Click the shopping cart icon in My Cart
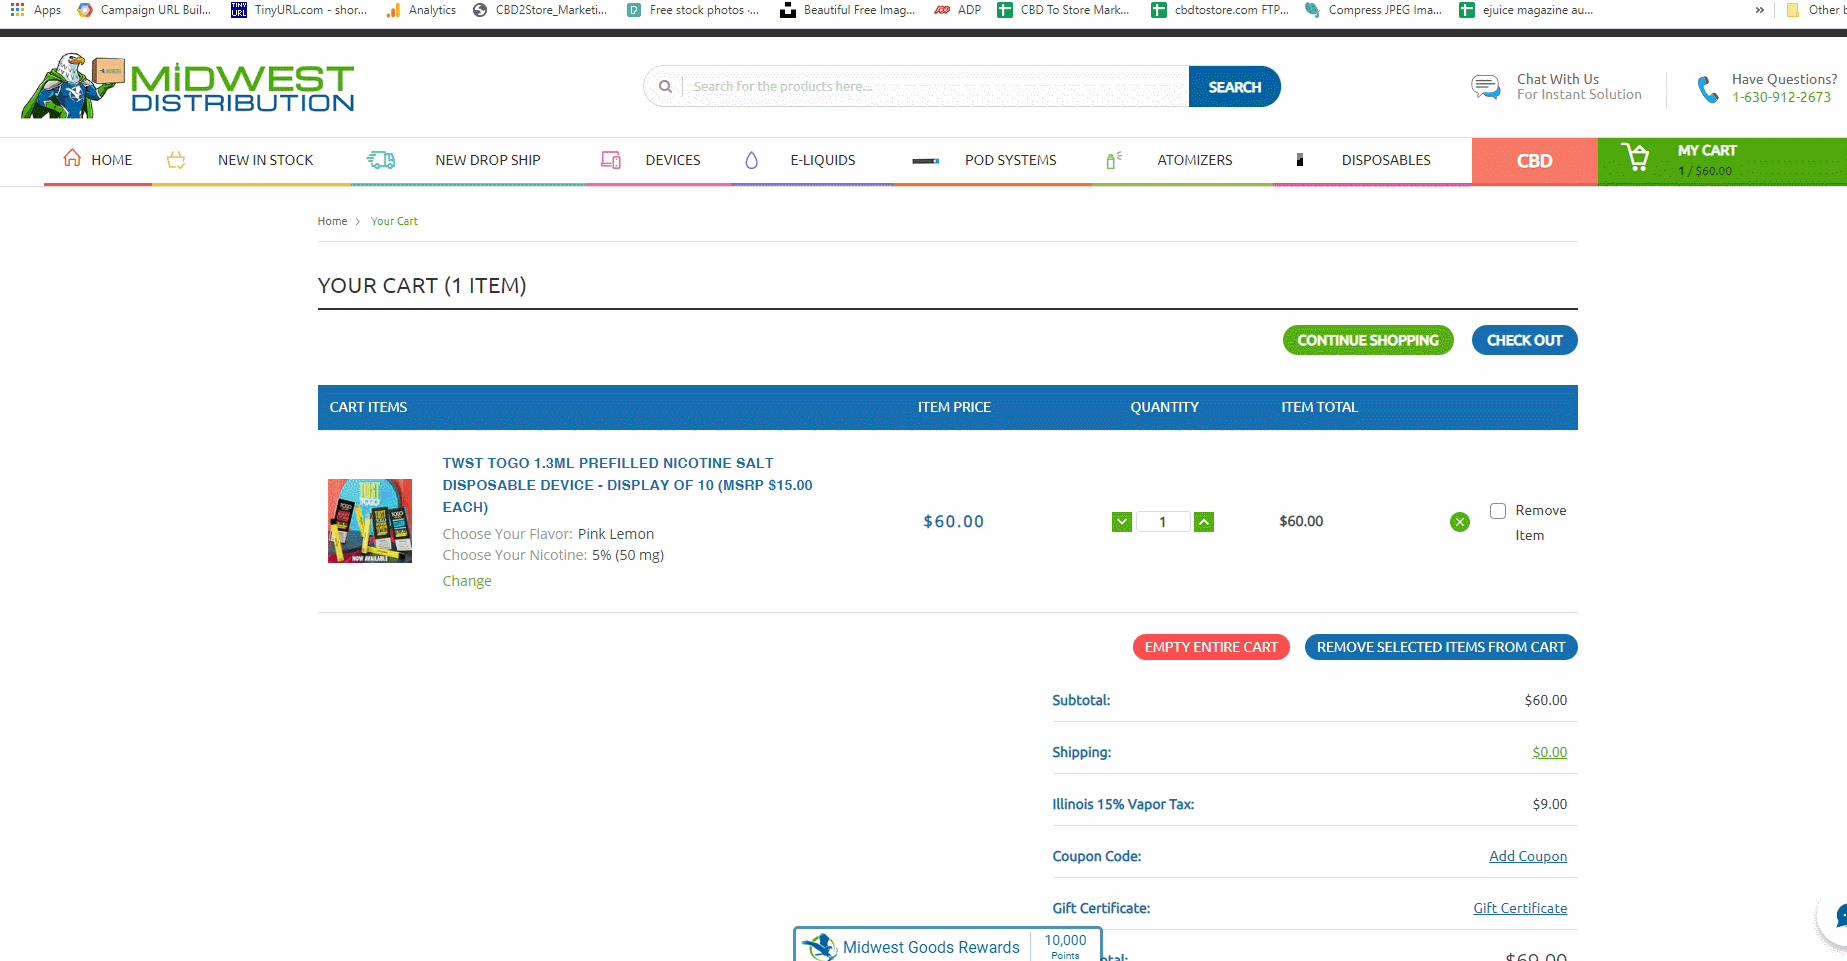1847x961 pixels. [x=1636, y=158]
